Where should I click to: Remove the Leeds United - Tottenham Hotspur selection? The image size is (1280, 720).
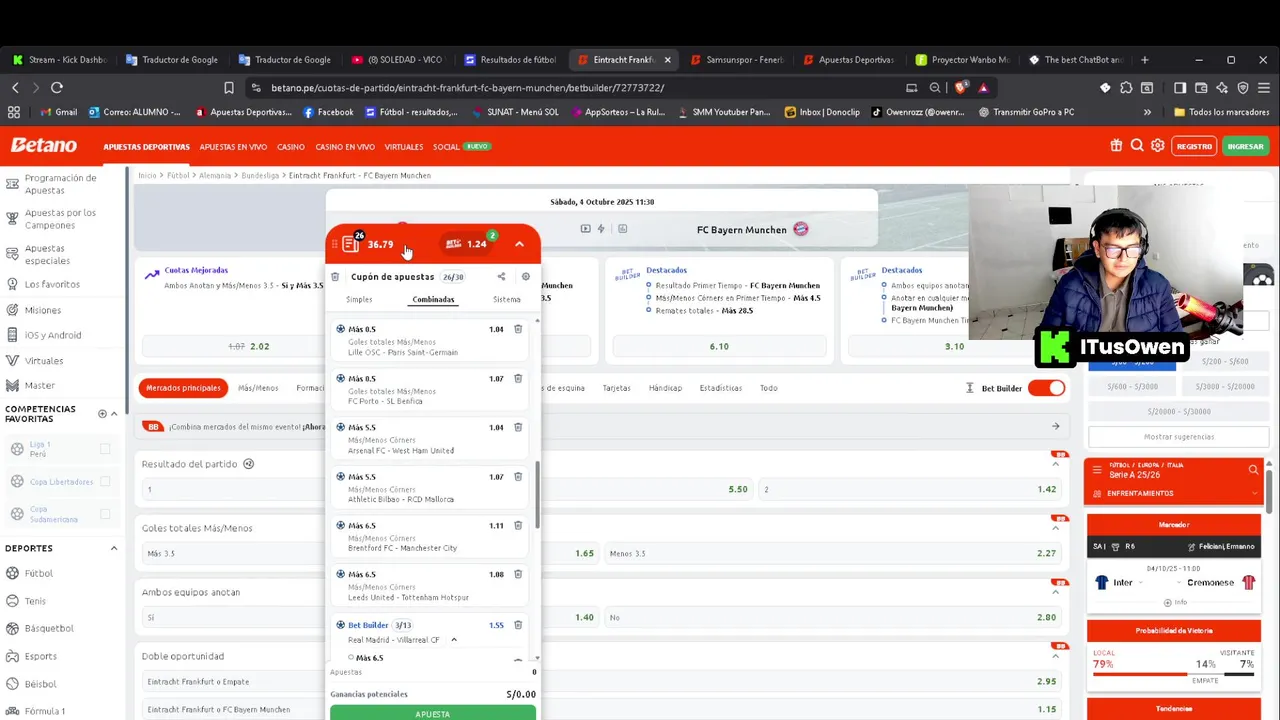coord(518,575)
